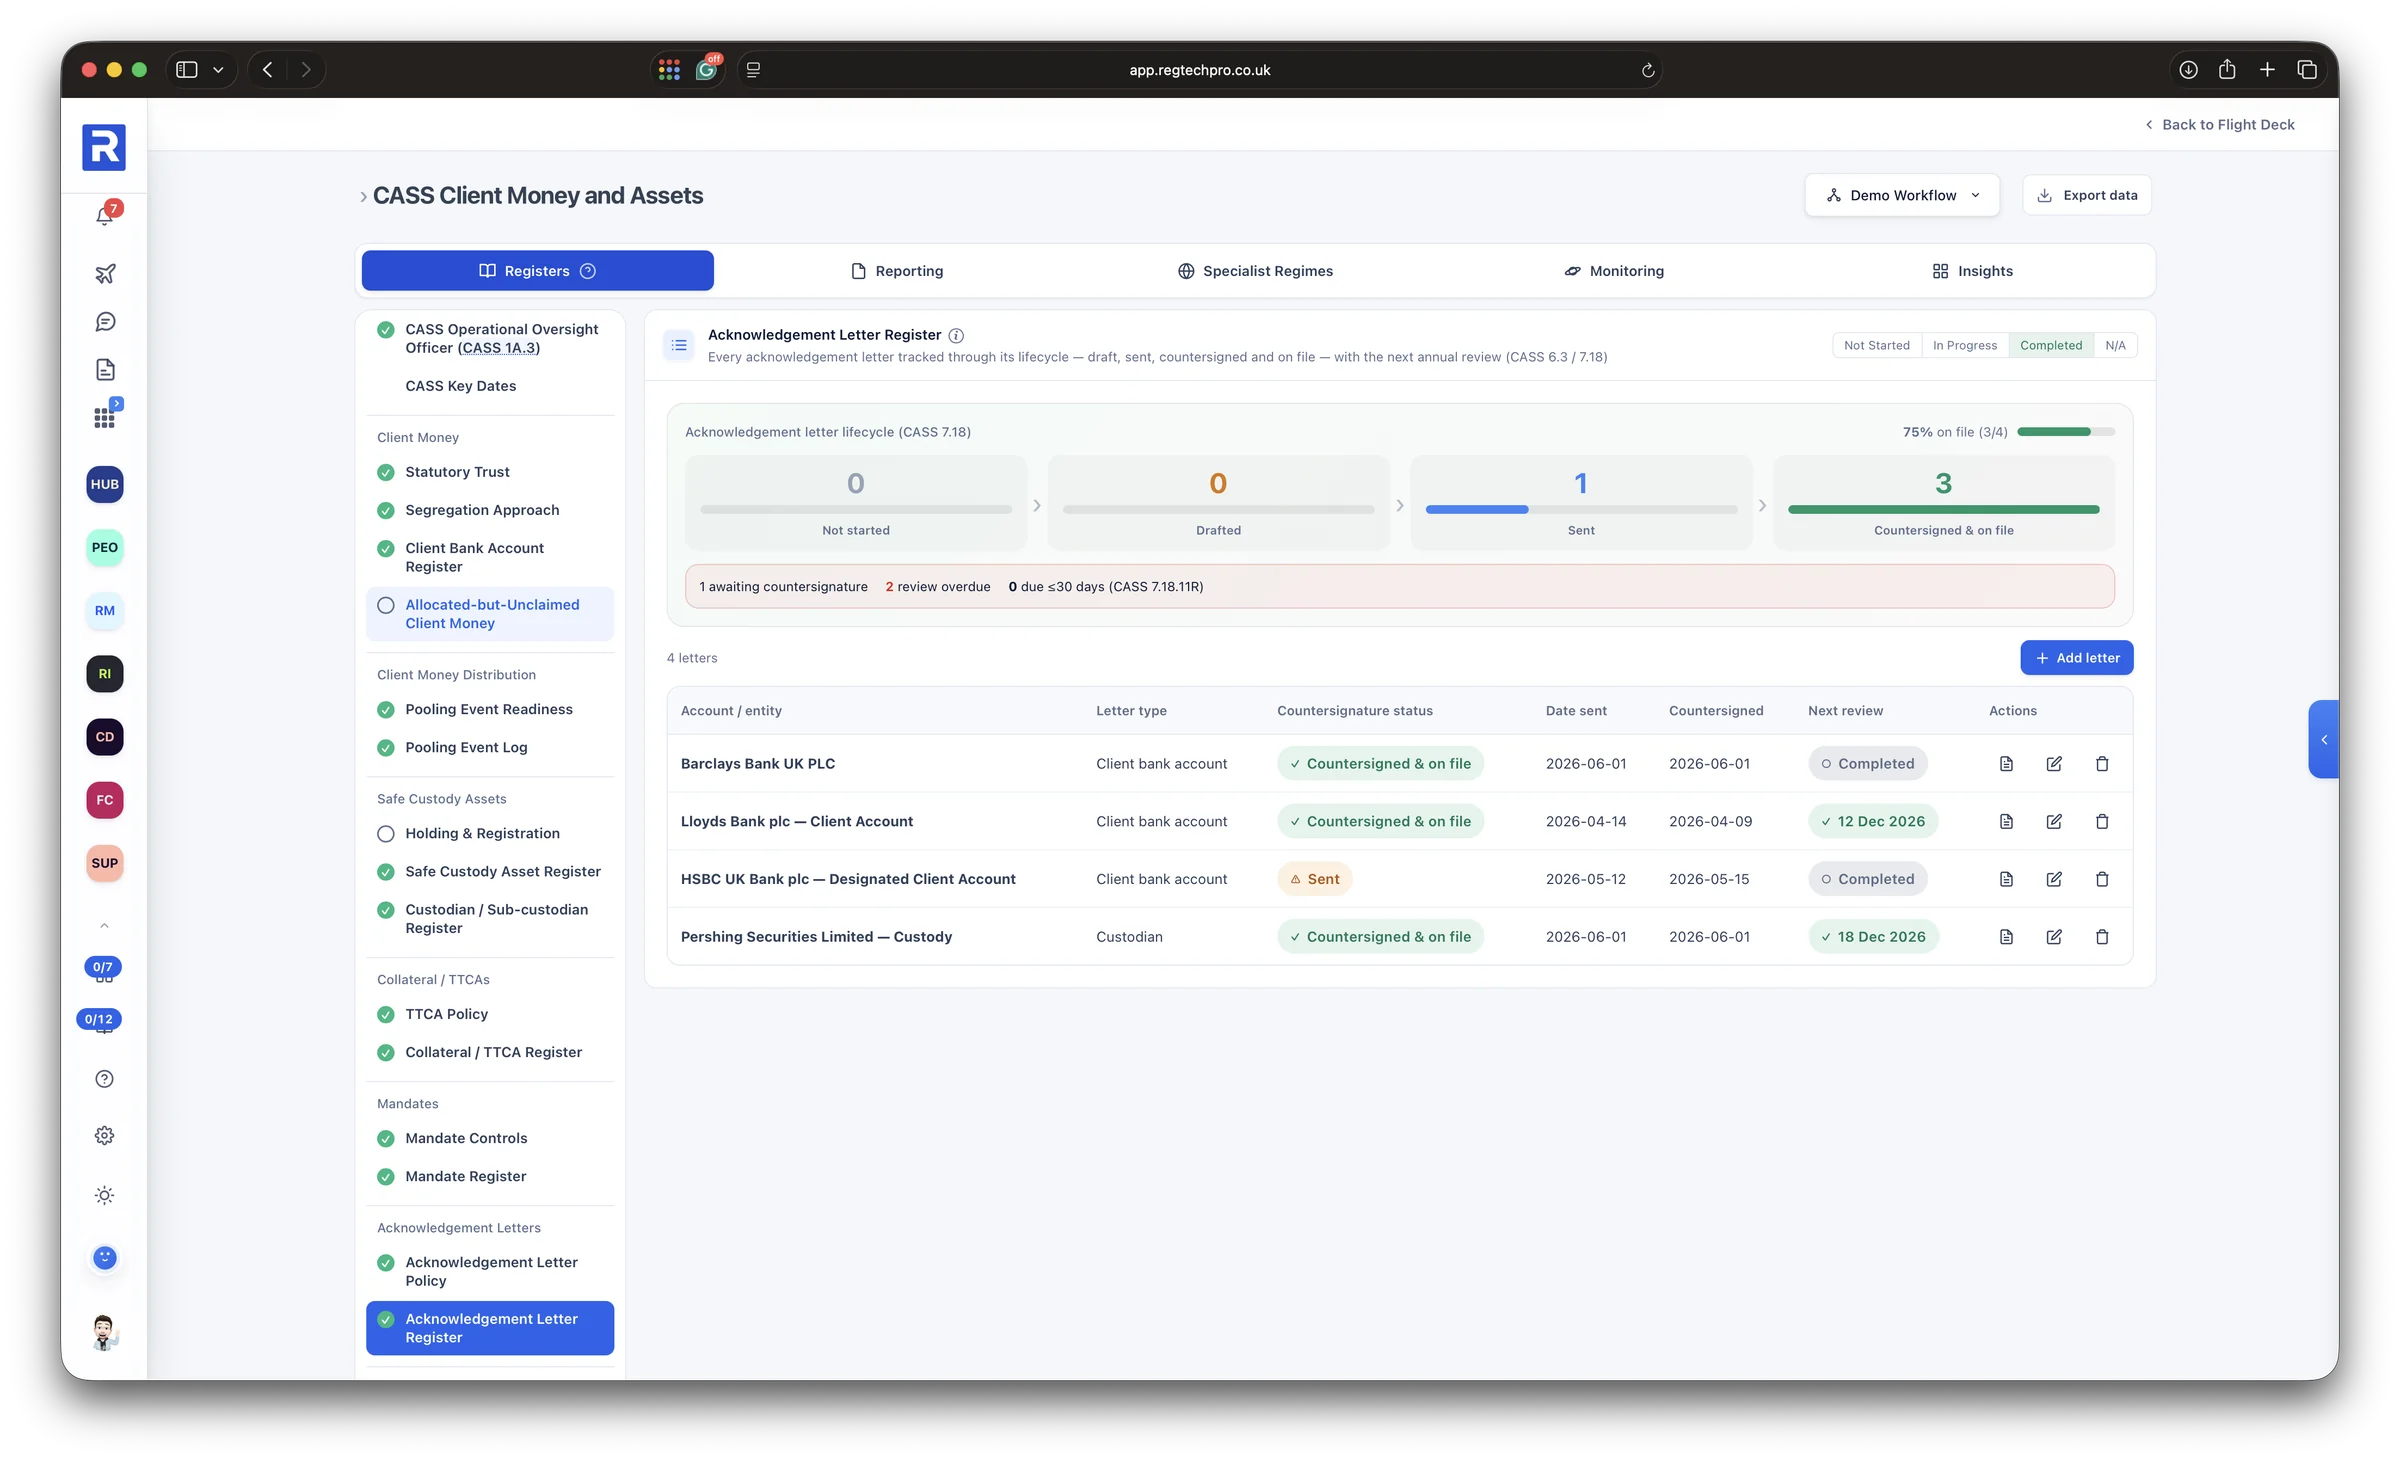Open the user avatar at sidebar bottom
This screenshot has height=1461, width=2400.
(105, 1333)
